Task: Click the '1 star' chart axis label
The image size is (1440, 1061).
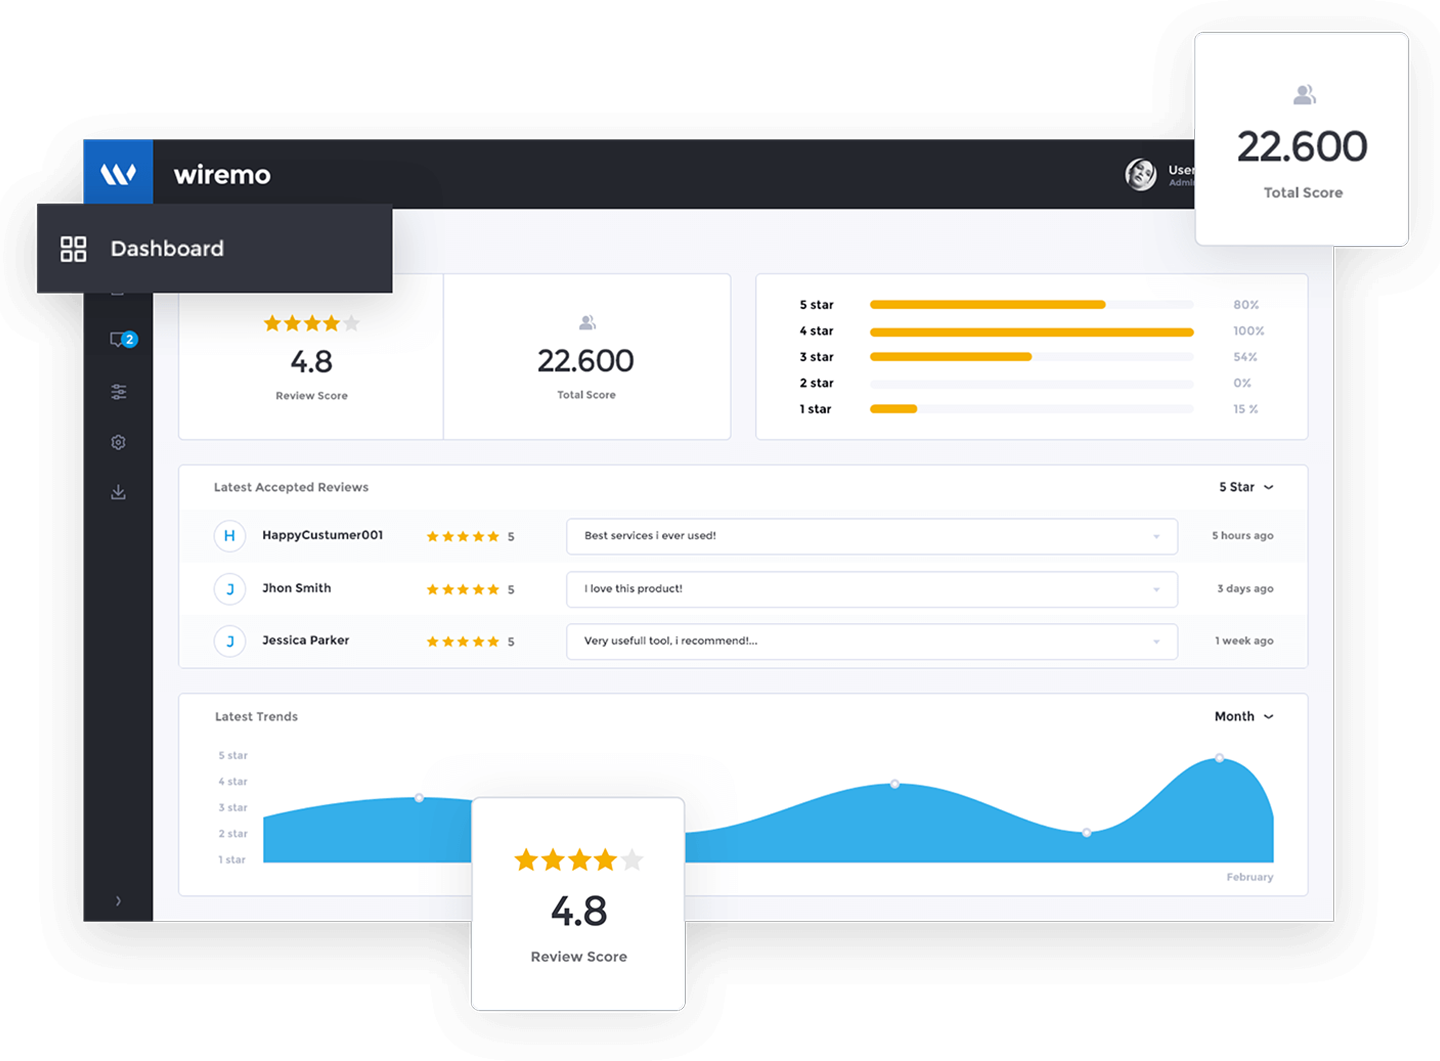Action: [x=232, y=860]
